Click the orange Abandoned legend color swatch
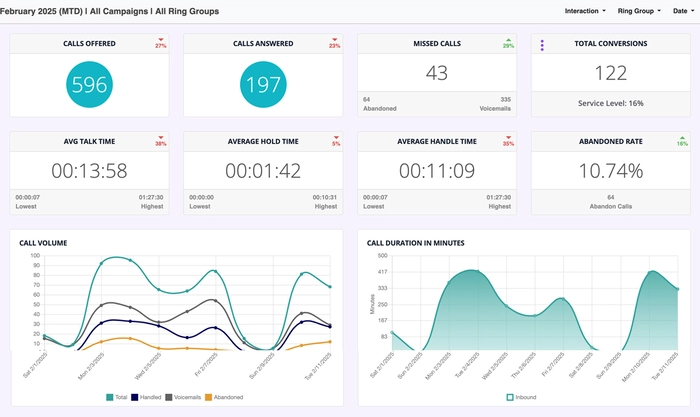Screen dimensions: 700x417 click(208, 397)
